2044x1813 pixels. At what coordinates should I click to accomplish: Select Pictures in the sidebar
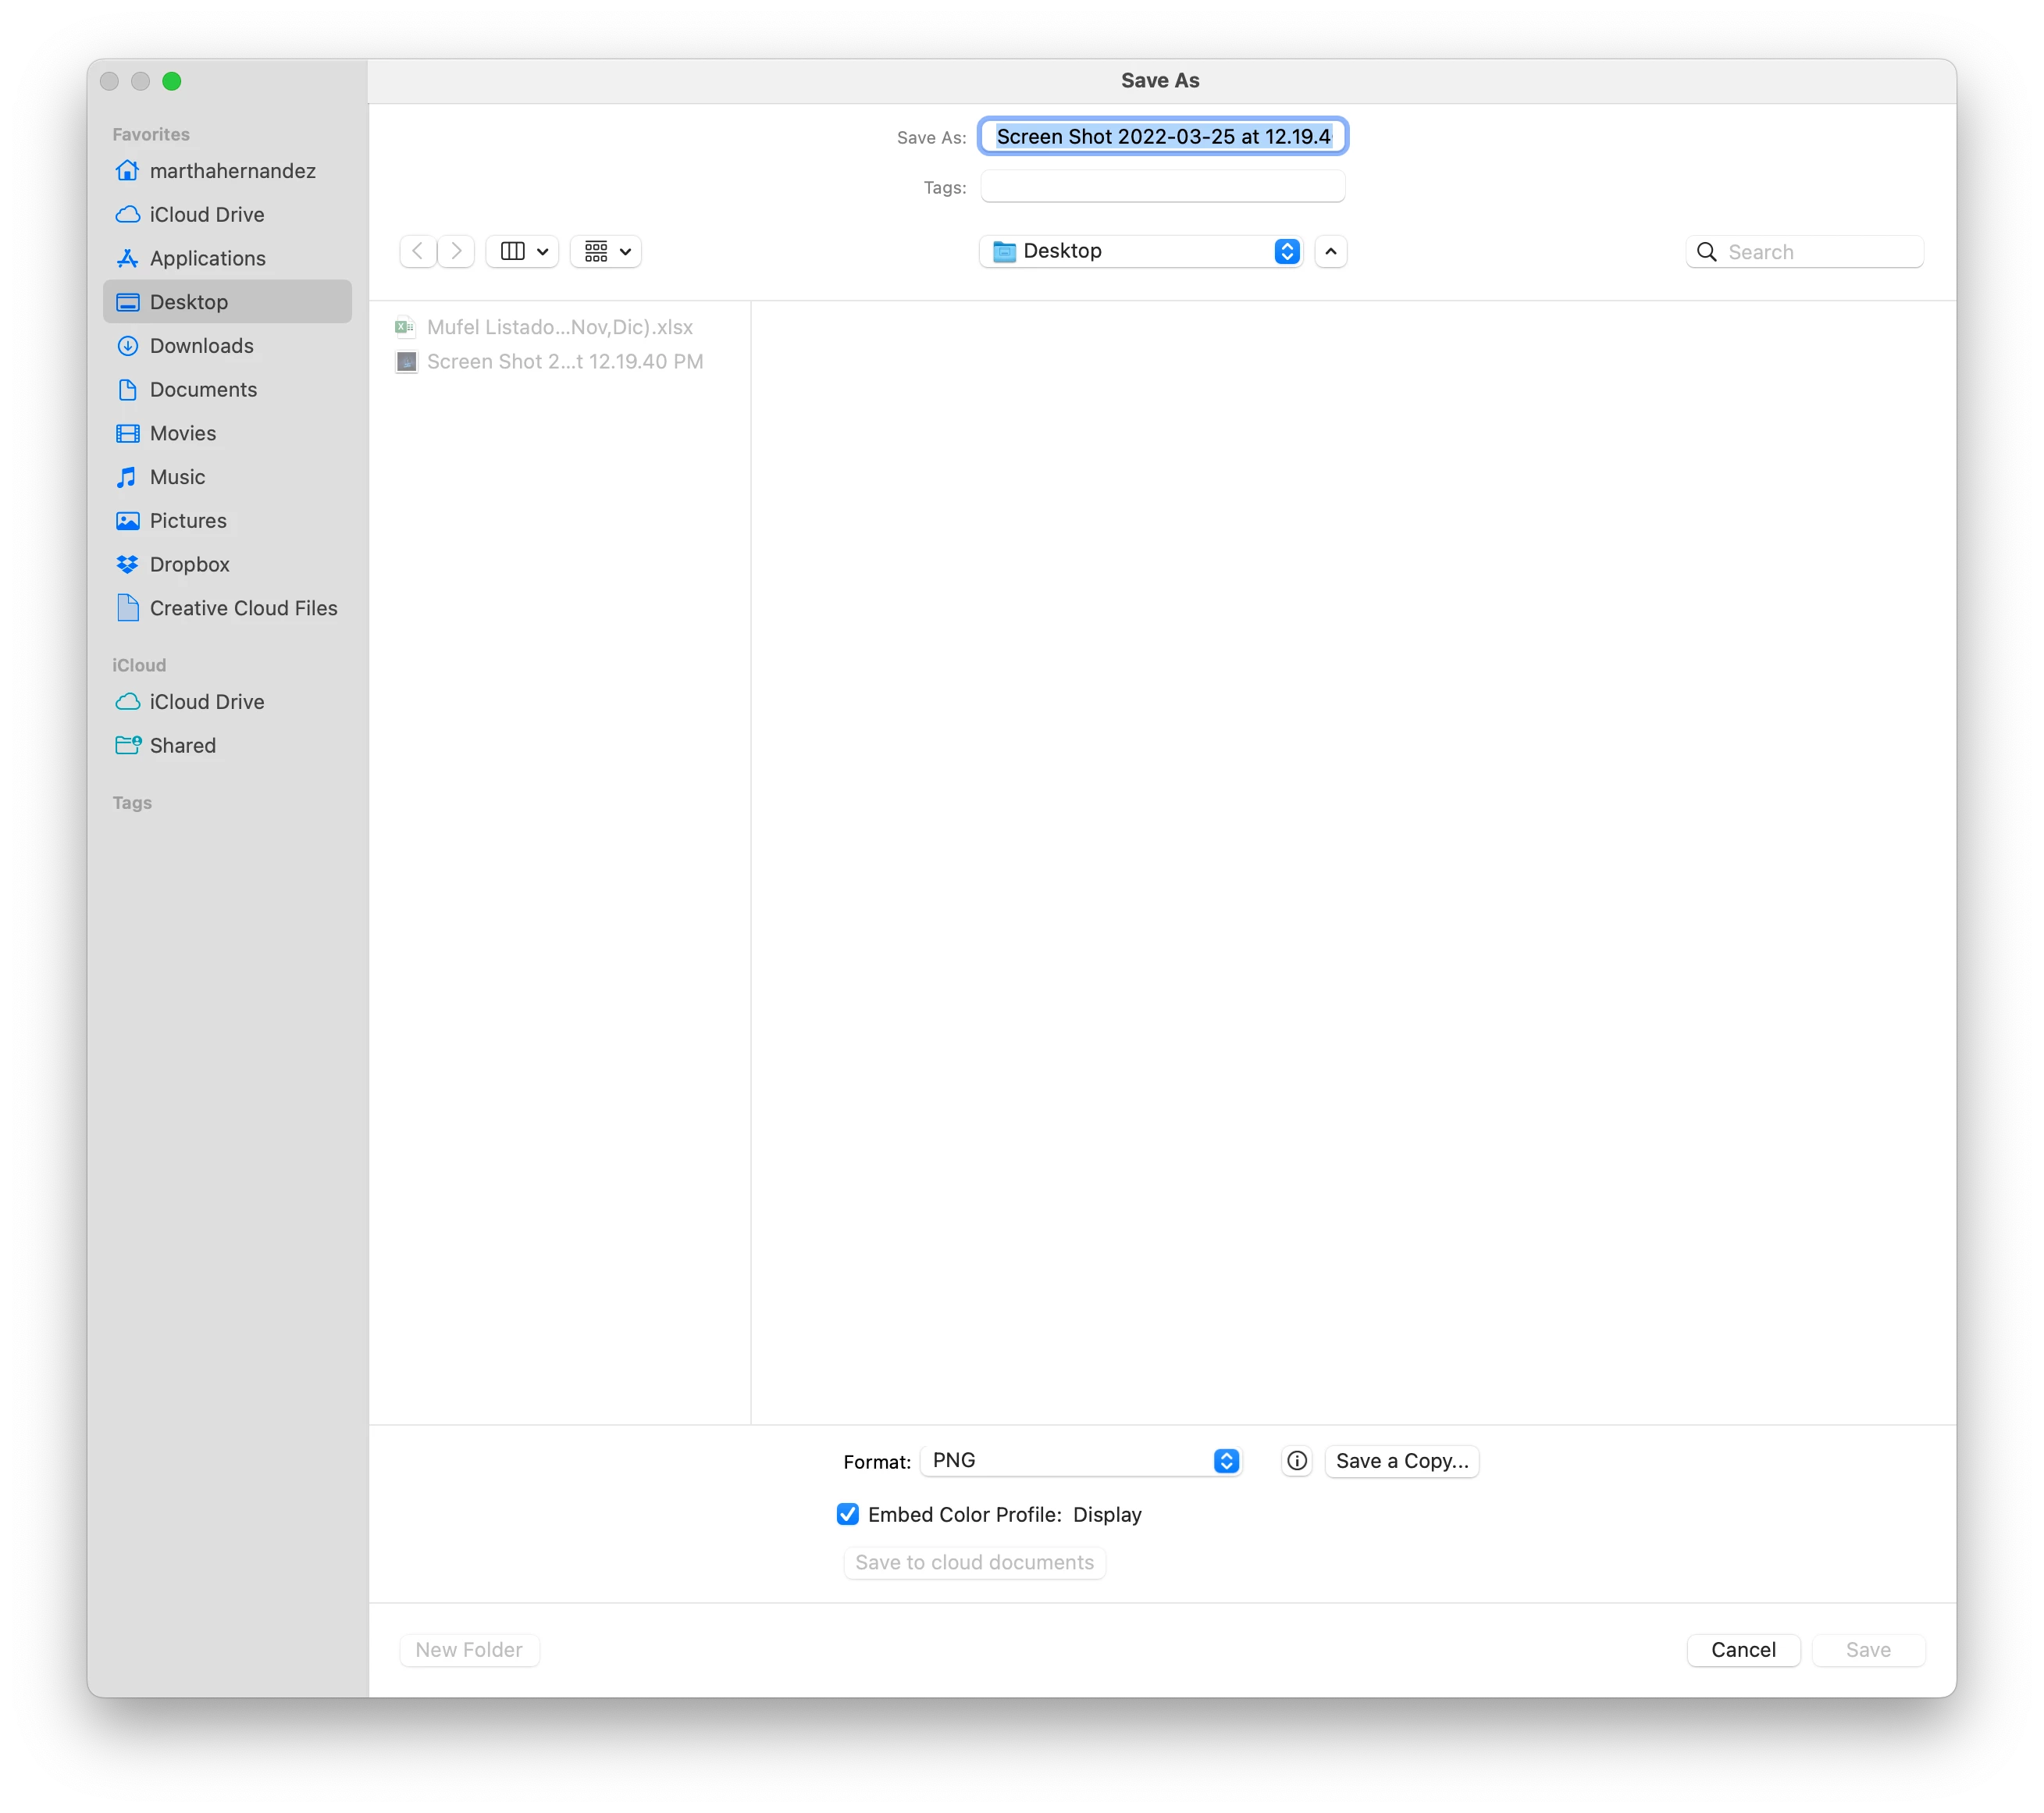(188, 521)
